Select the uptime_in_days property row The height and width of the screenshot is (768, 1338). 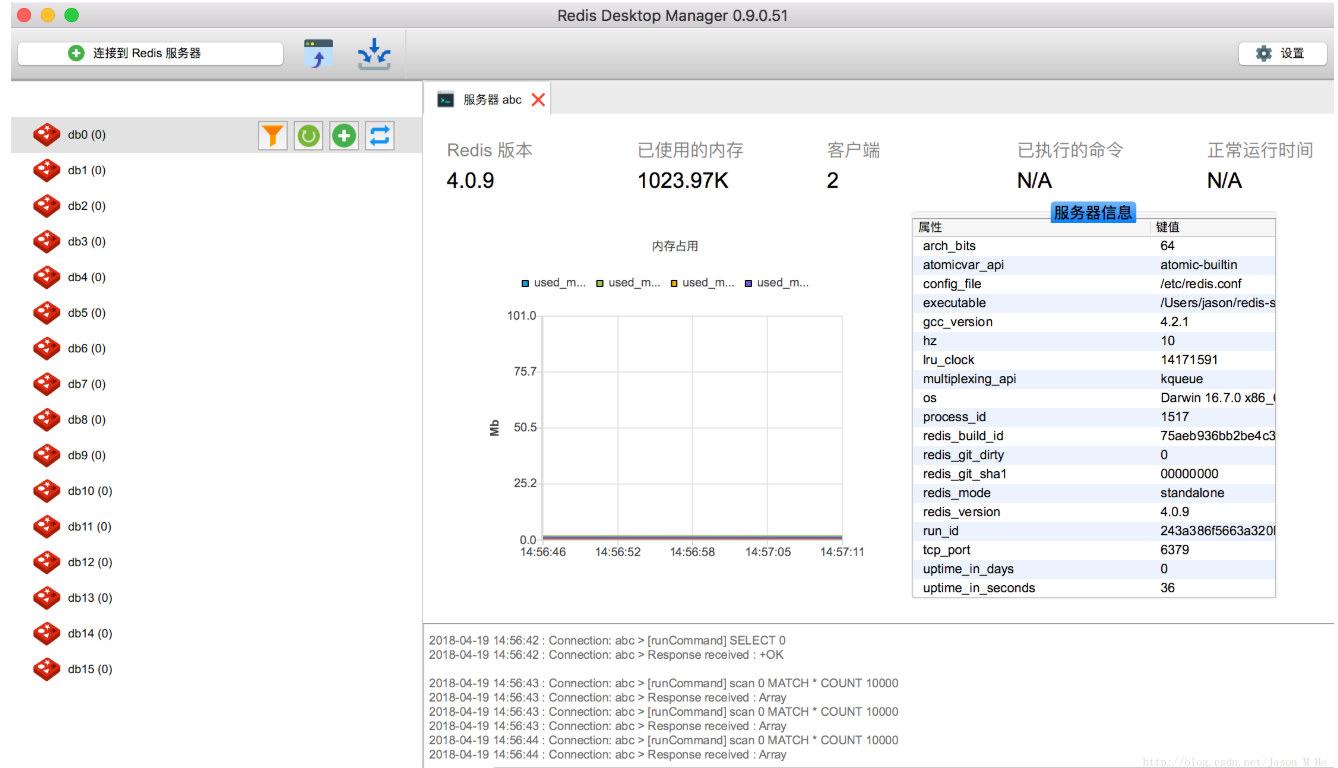pos(1094,569)
